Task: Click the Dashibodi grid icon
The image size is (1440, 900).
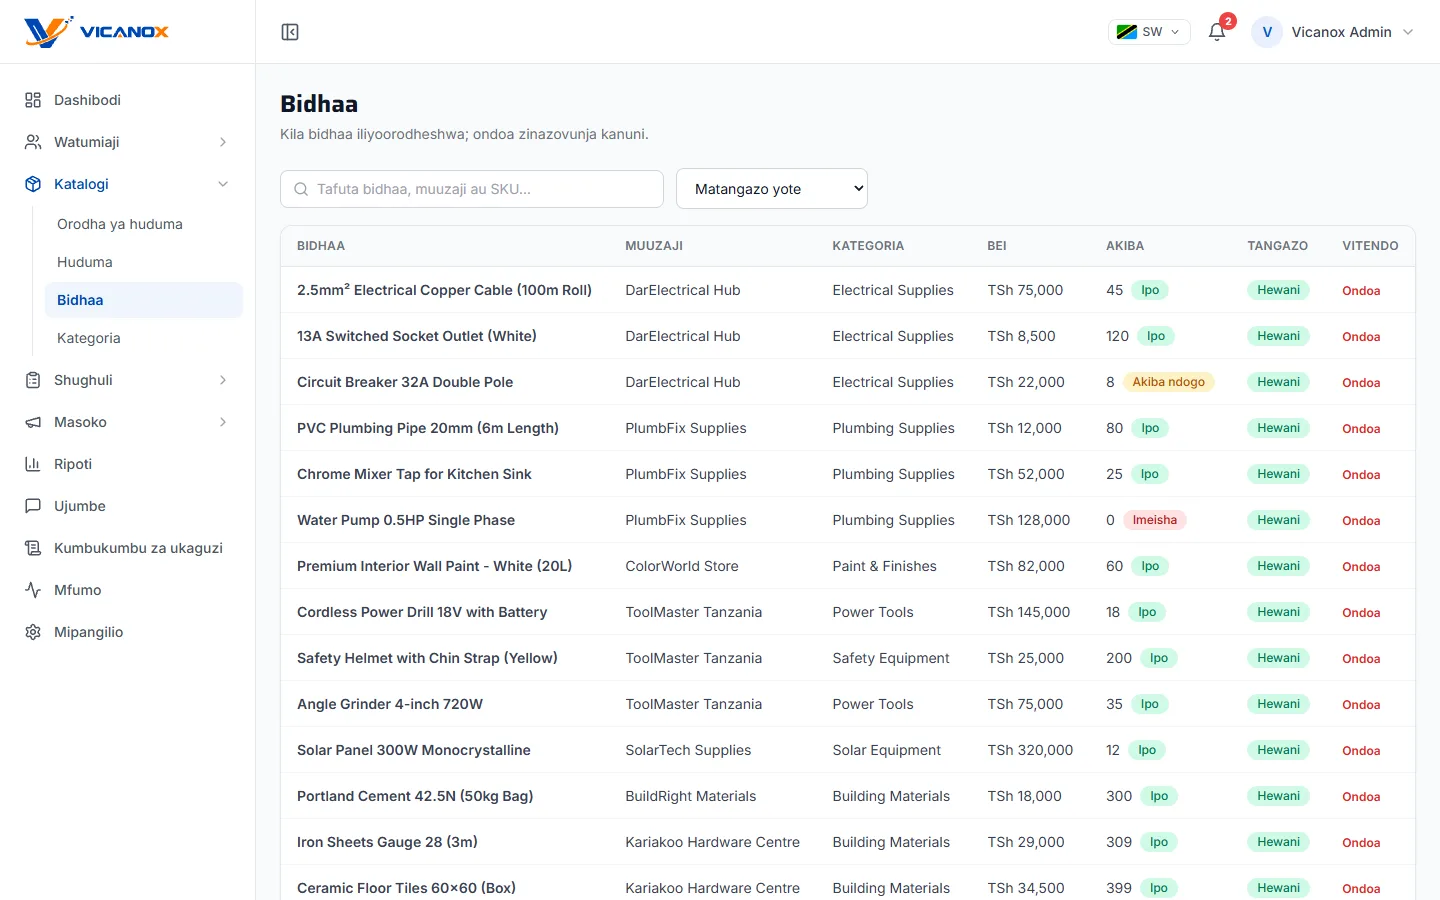Action: (x=33, y=100)
